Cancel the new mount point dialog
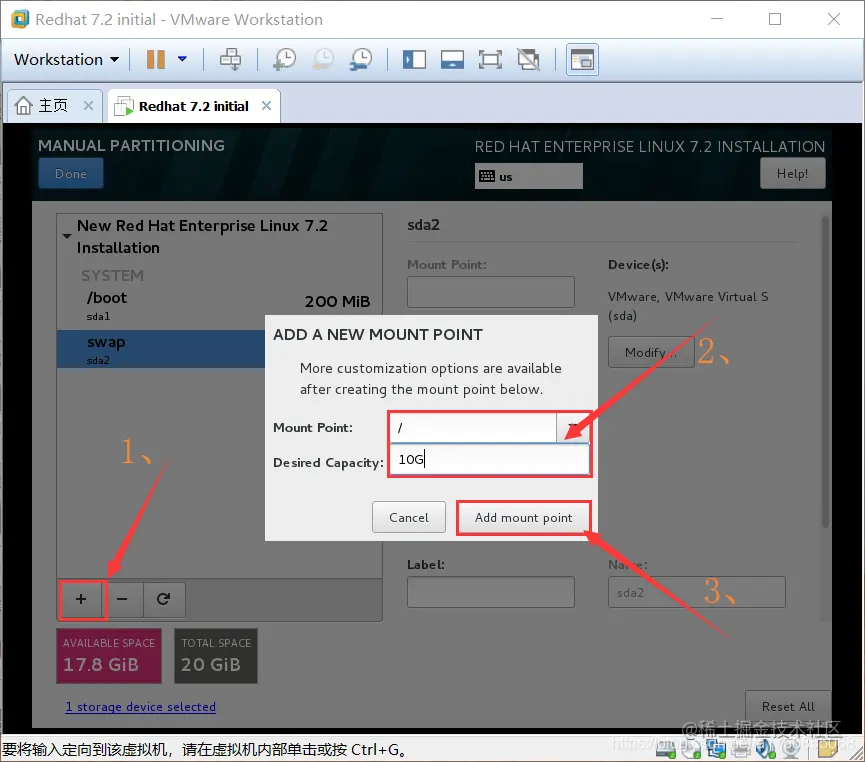This screenshot has width=865, height=762. pyautogui.click(x=409, y=518)
